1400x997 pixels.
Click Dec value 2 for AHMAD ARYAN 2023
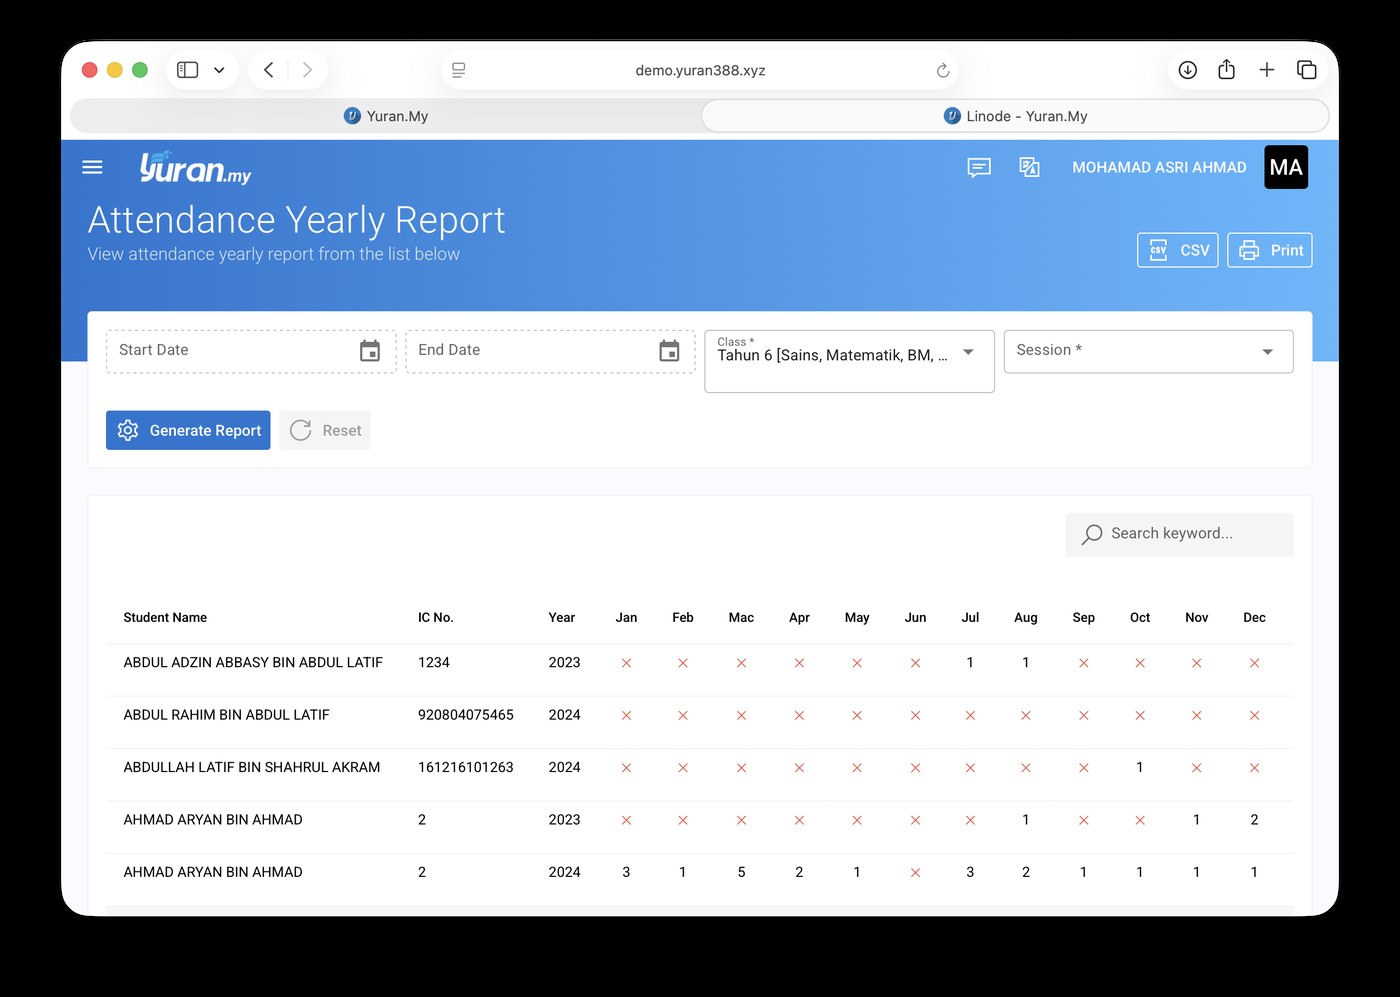point(1254,819)
